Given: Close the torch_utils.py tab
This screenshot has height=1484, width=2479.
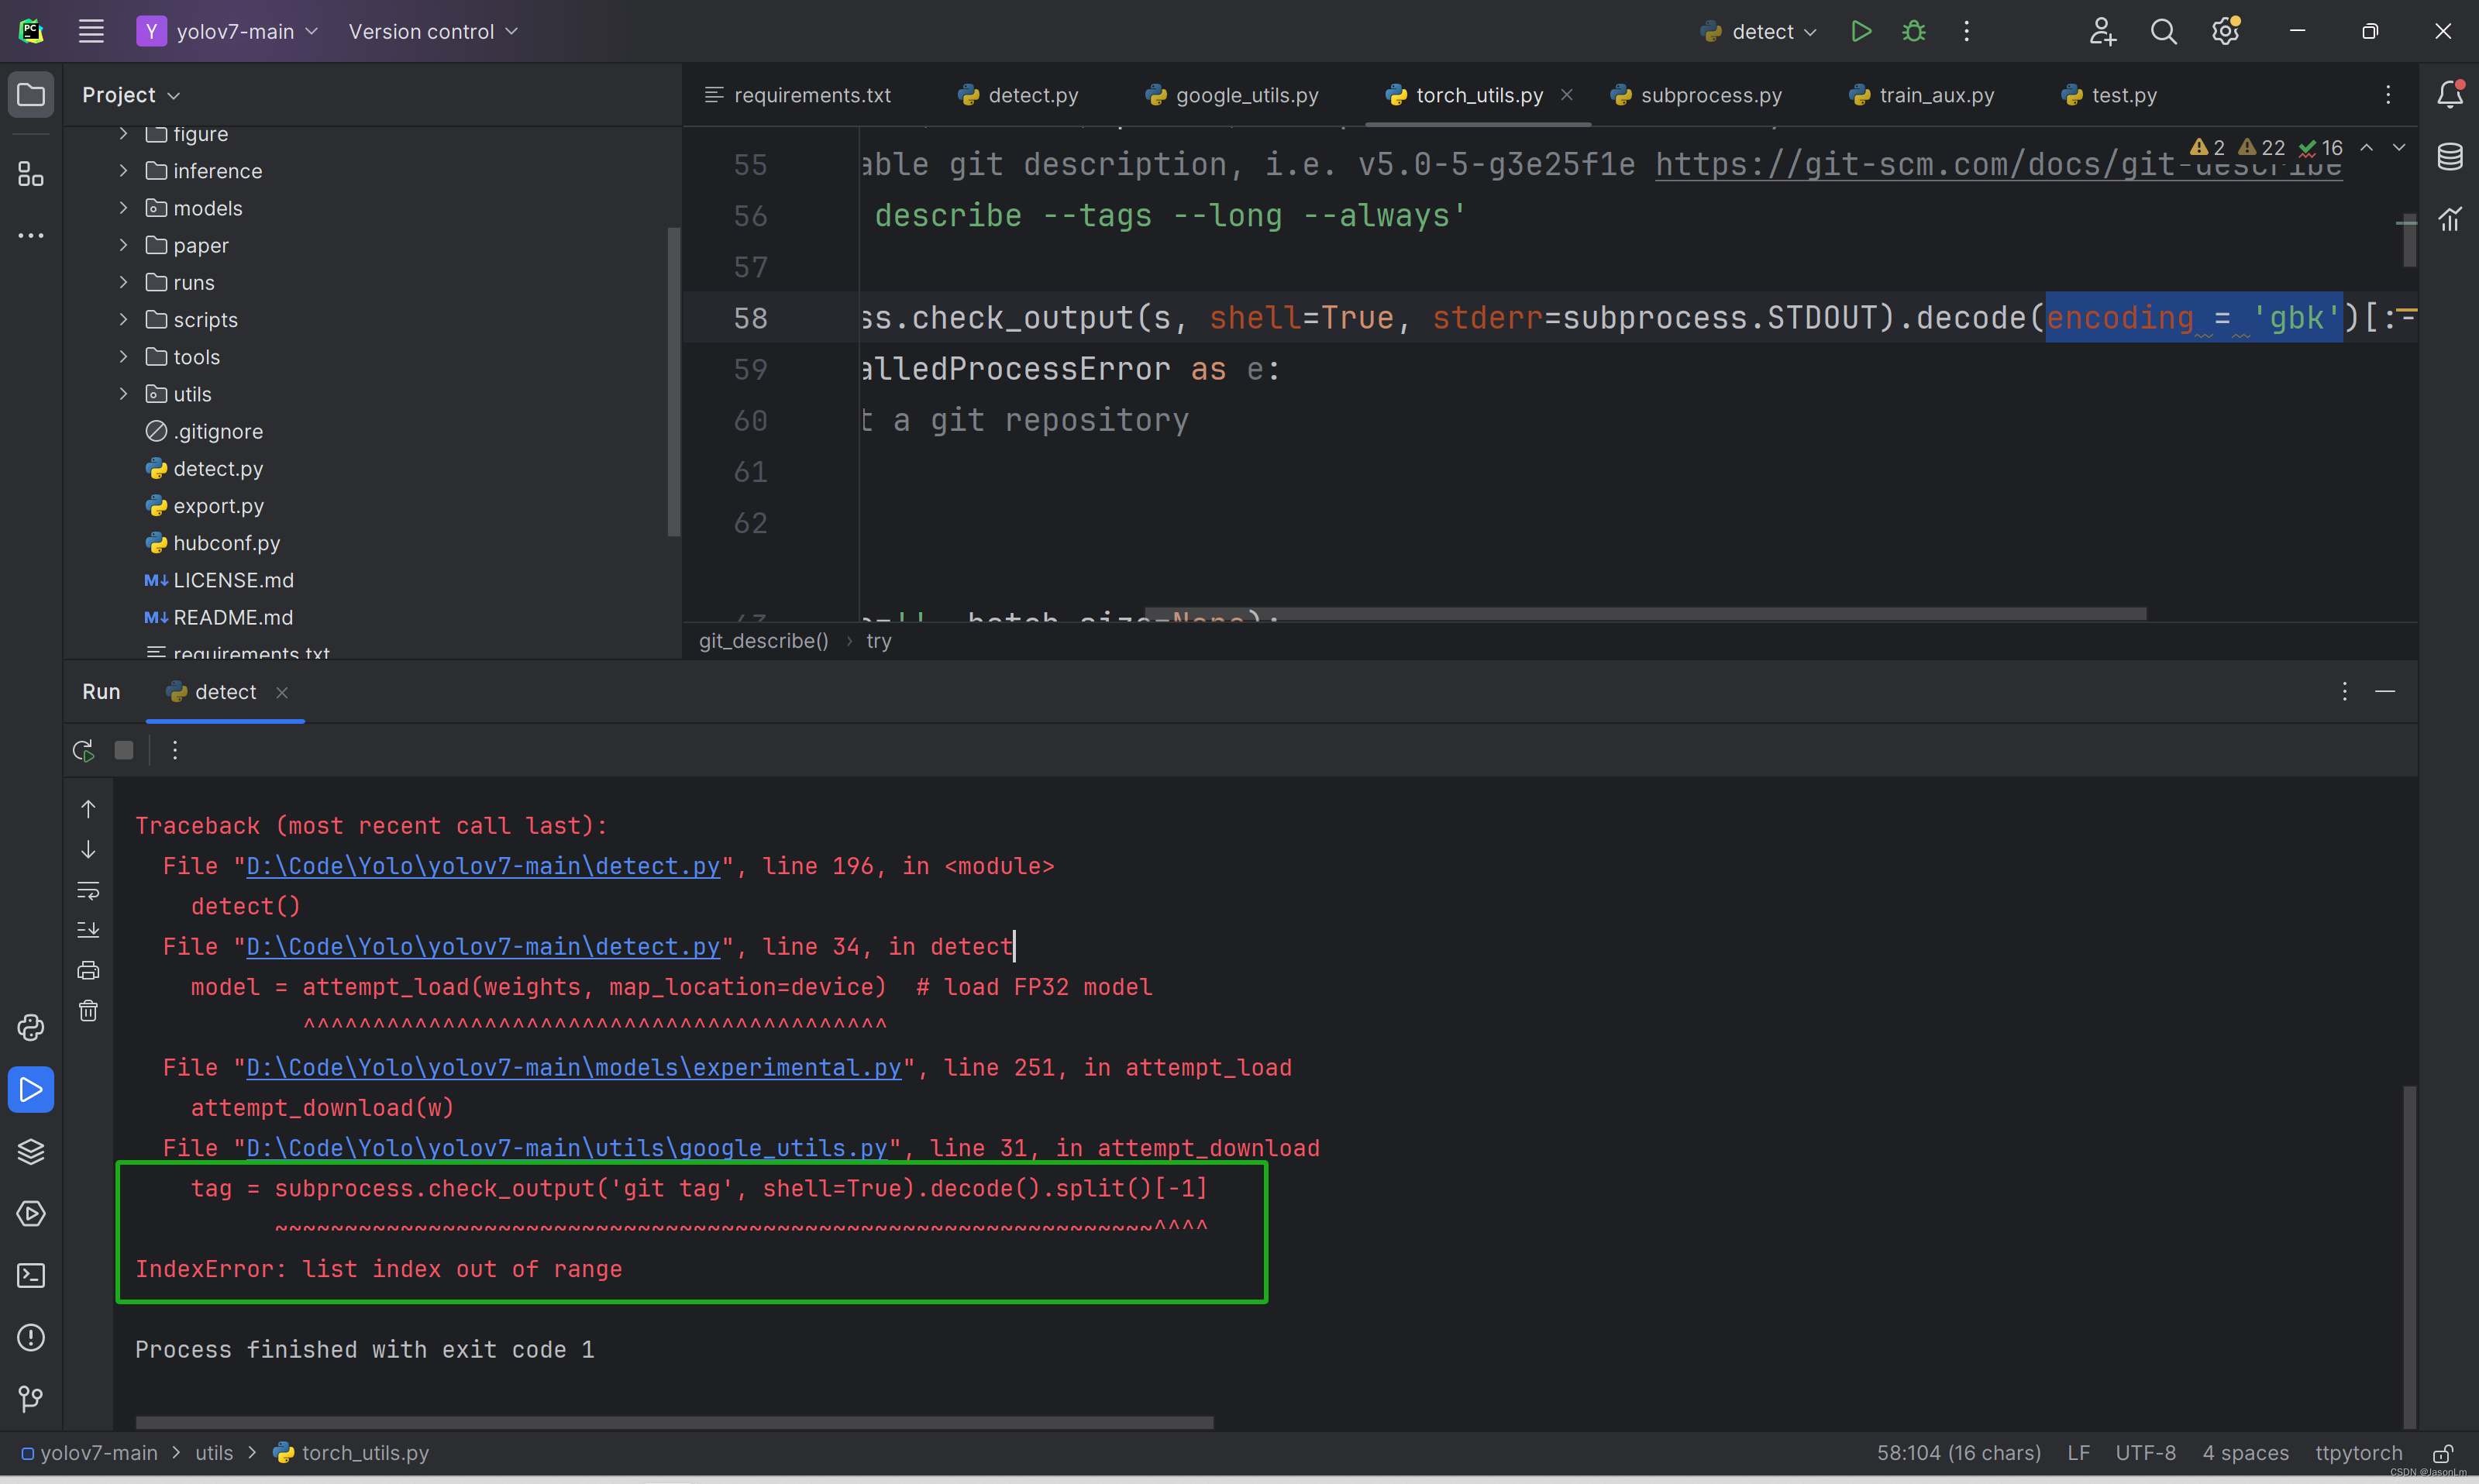Looking at the screenshot, I should pos(1567,95).
